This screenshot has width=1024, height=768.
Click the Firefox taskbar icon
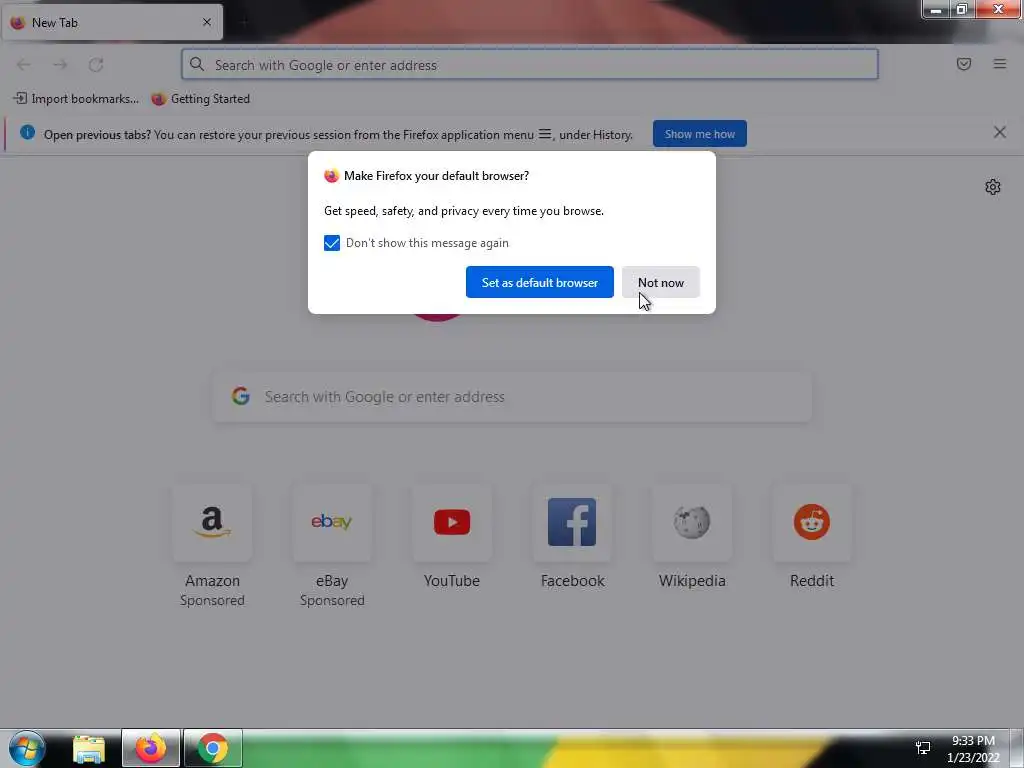[x=150, y=748]
